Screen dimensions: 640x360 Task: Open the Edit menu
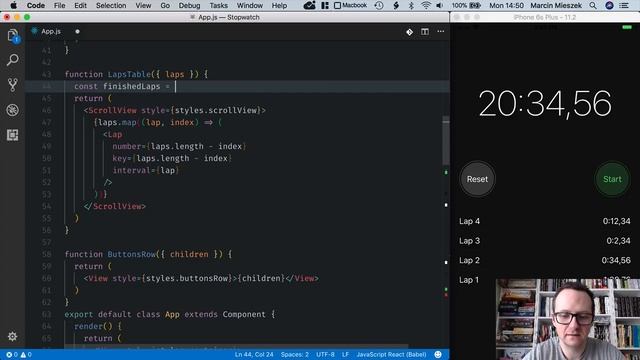(80, 5)
